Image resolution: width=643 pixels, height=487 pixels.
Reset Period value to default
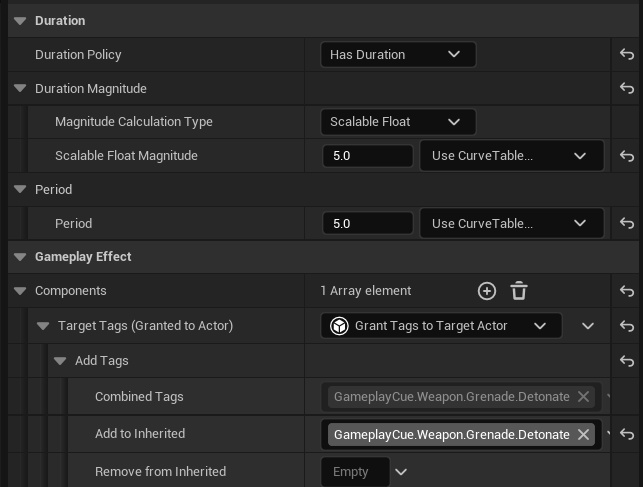pyautogui.click(x=627, y=224)
